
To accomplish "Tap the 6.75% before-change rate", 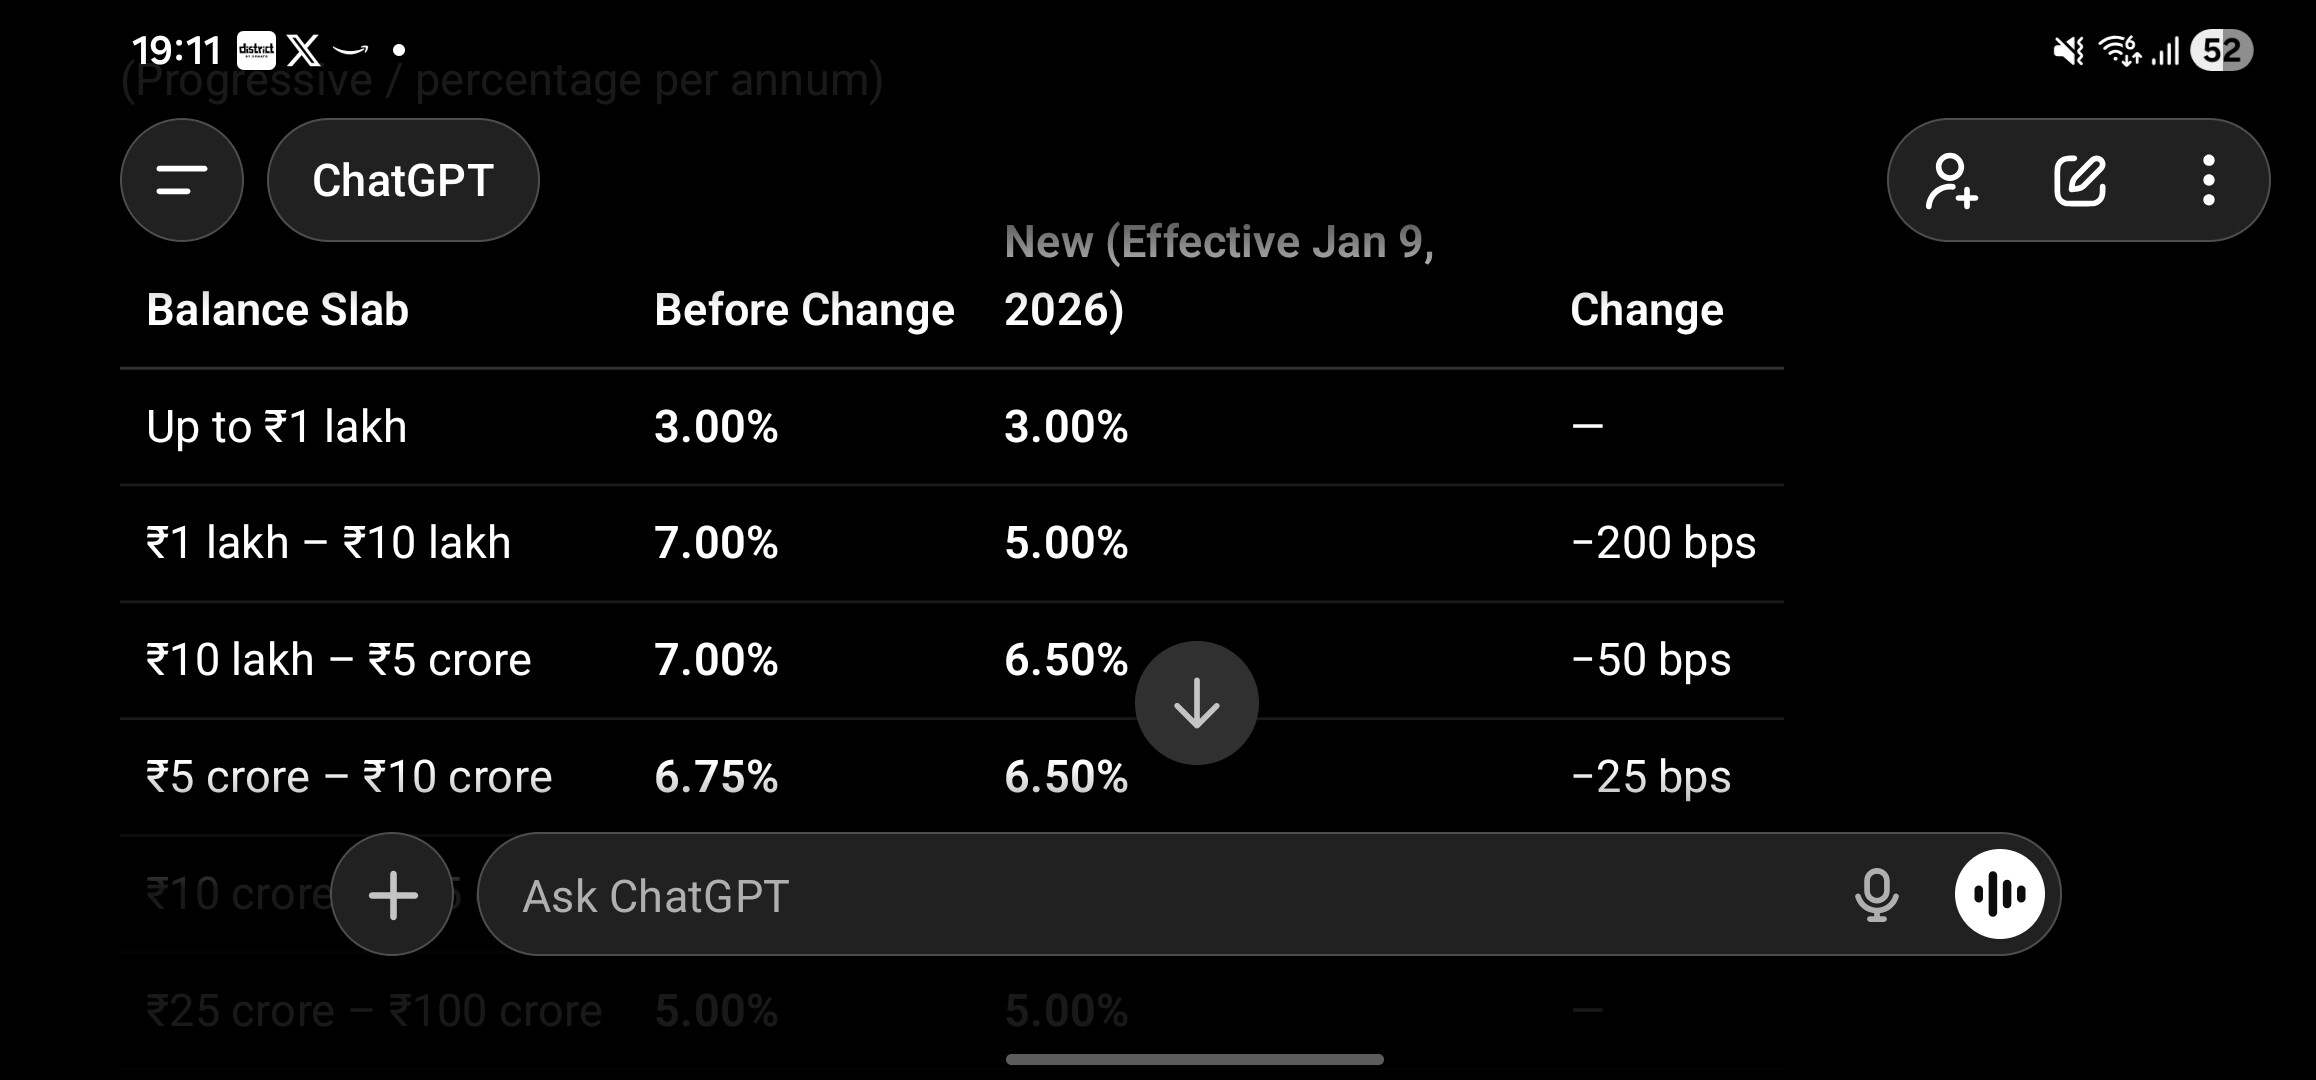I will (716, 777).
